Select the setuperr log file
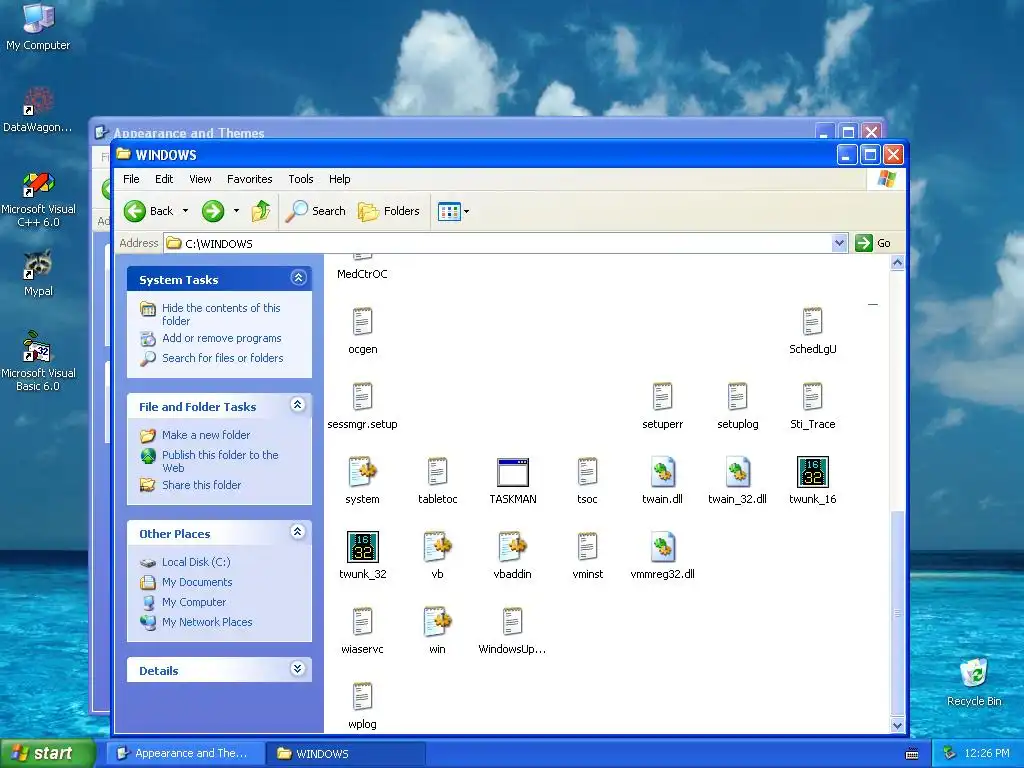Viewport: 1024px width, 768px height. pyautogui.click(x=662, y=396)
